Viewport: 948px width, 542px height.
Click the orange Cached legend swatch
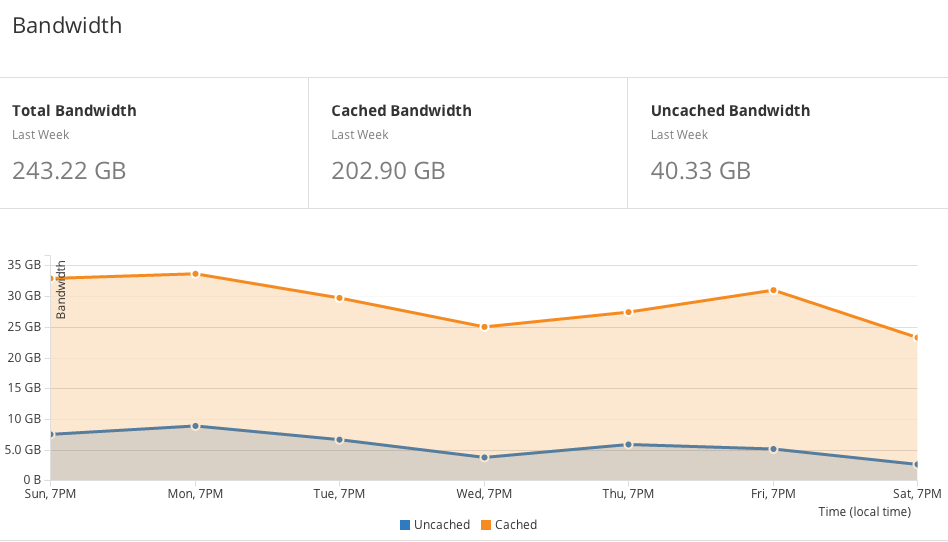click(x=487, y=525)
